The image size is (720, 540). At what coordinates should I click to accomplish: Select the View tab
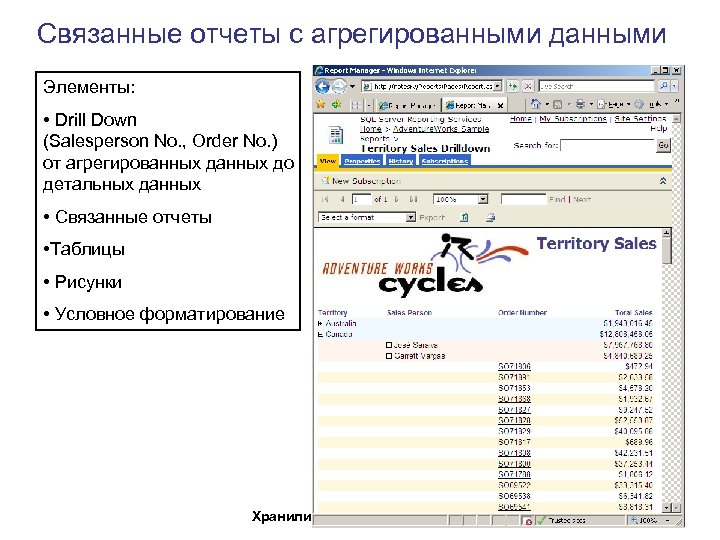[328, 161]
